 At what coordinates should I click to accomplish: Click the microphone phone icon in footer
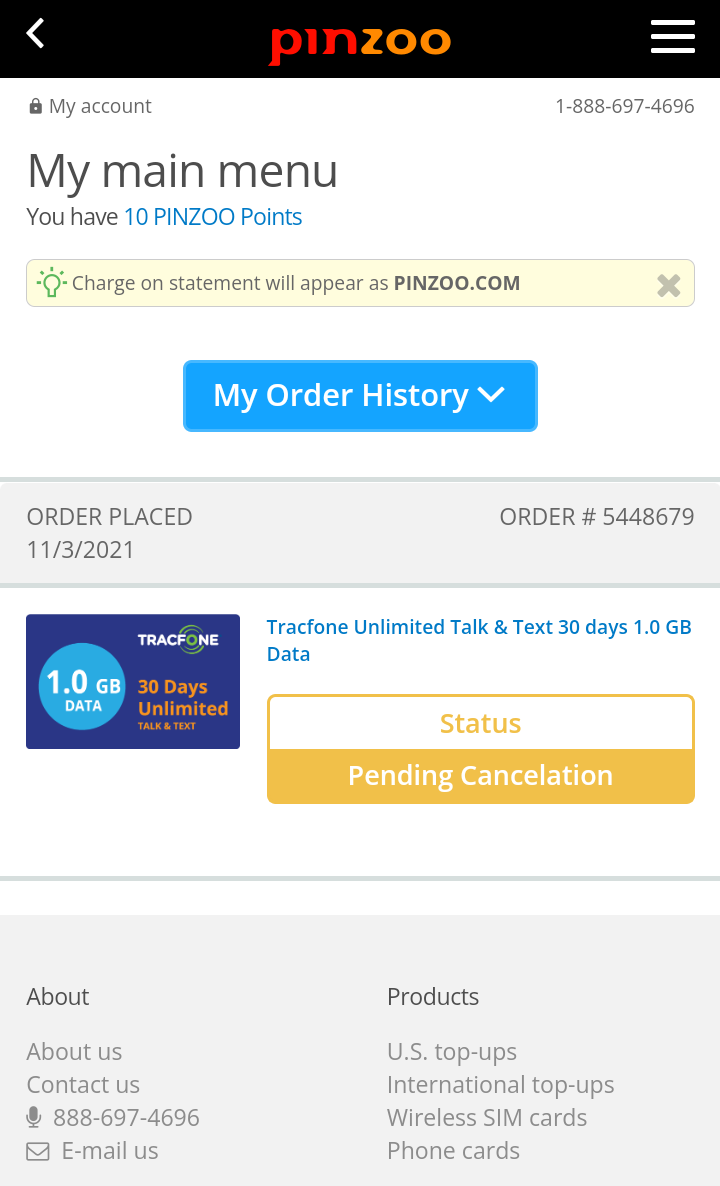[33, 1117]
